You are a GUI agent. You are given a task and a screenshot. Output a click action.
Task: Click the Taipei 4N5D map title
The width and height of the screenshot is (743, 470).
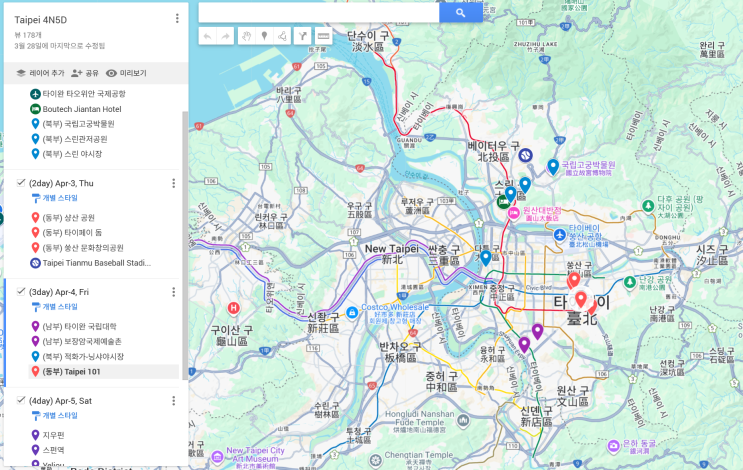click(x=41, y=20)
